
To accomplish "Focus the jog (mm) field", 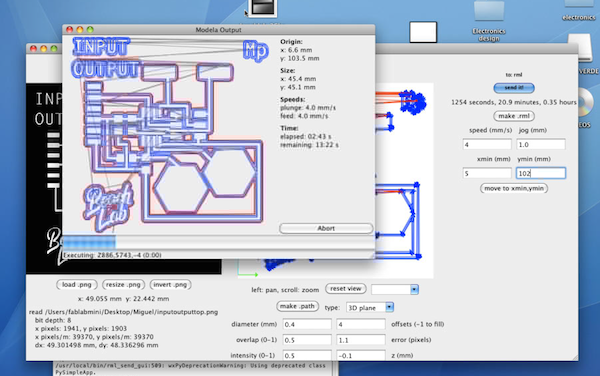I will point(541,145).
